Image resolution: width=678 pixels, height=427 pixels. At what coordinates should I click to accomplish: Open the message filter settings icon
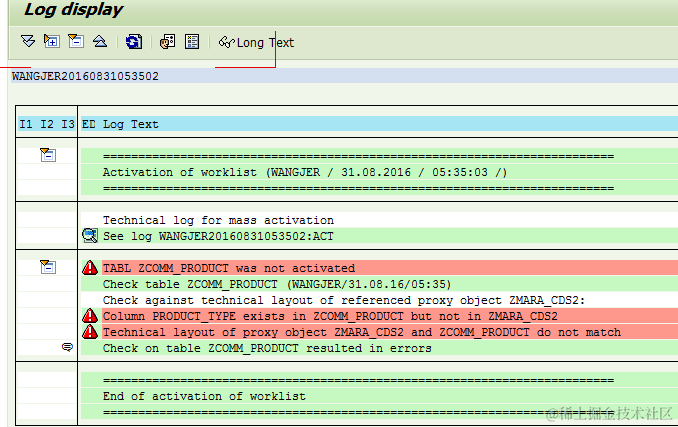pos(167,41)
